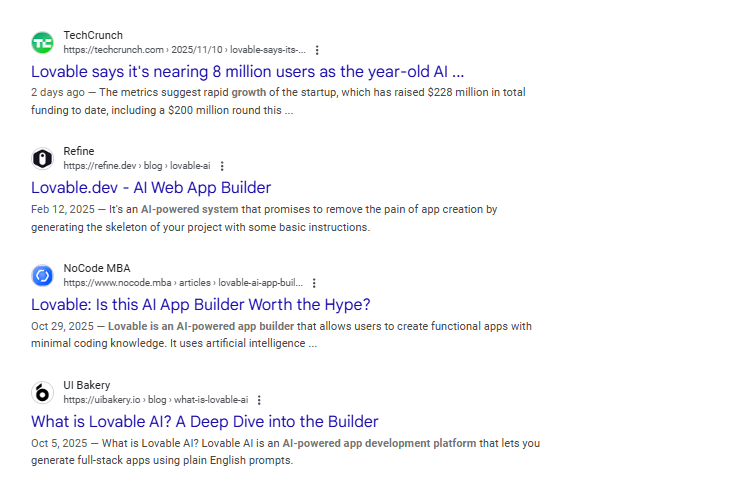Click the snippet dated Oct 29, 2025

[x=281, y=335]
